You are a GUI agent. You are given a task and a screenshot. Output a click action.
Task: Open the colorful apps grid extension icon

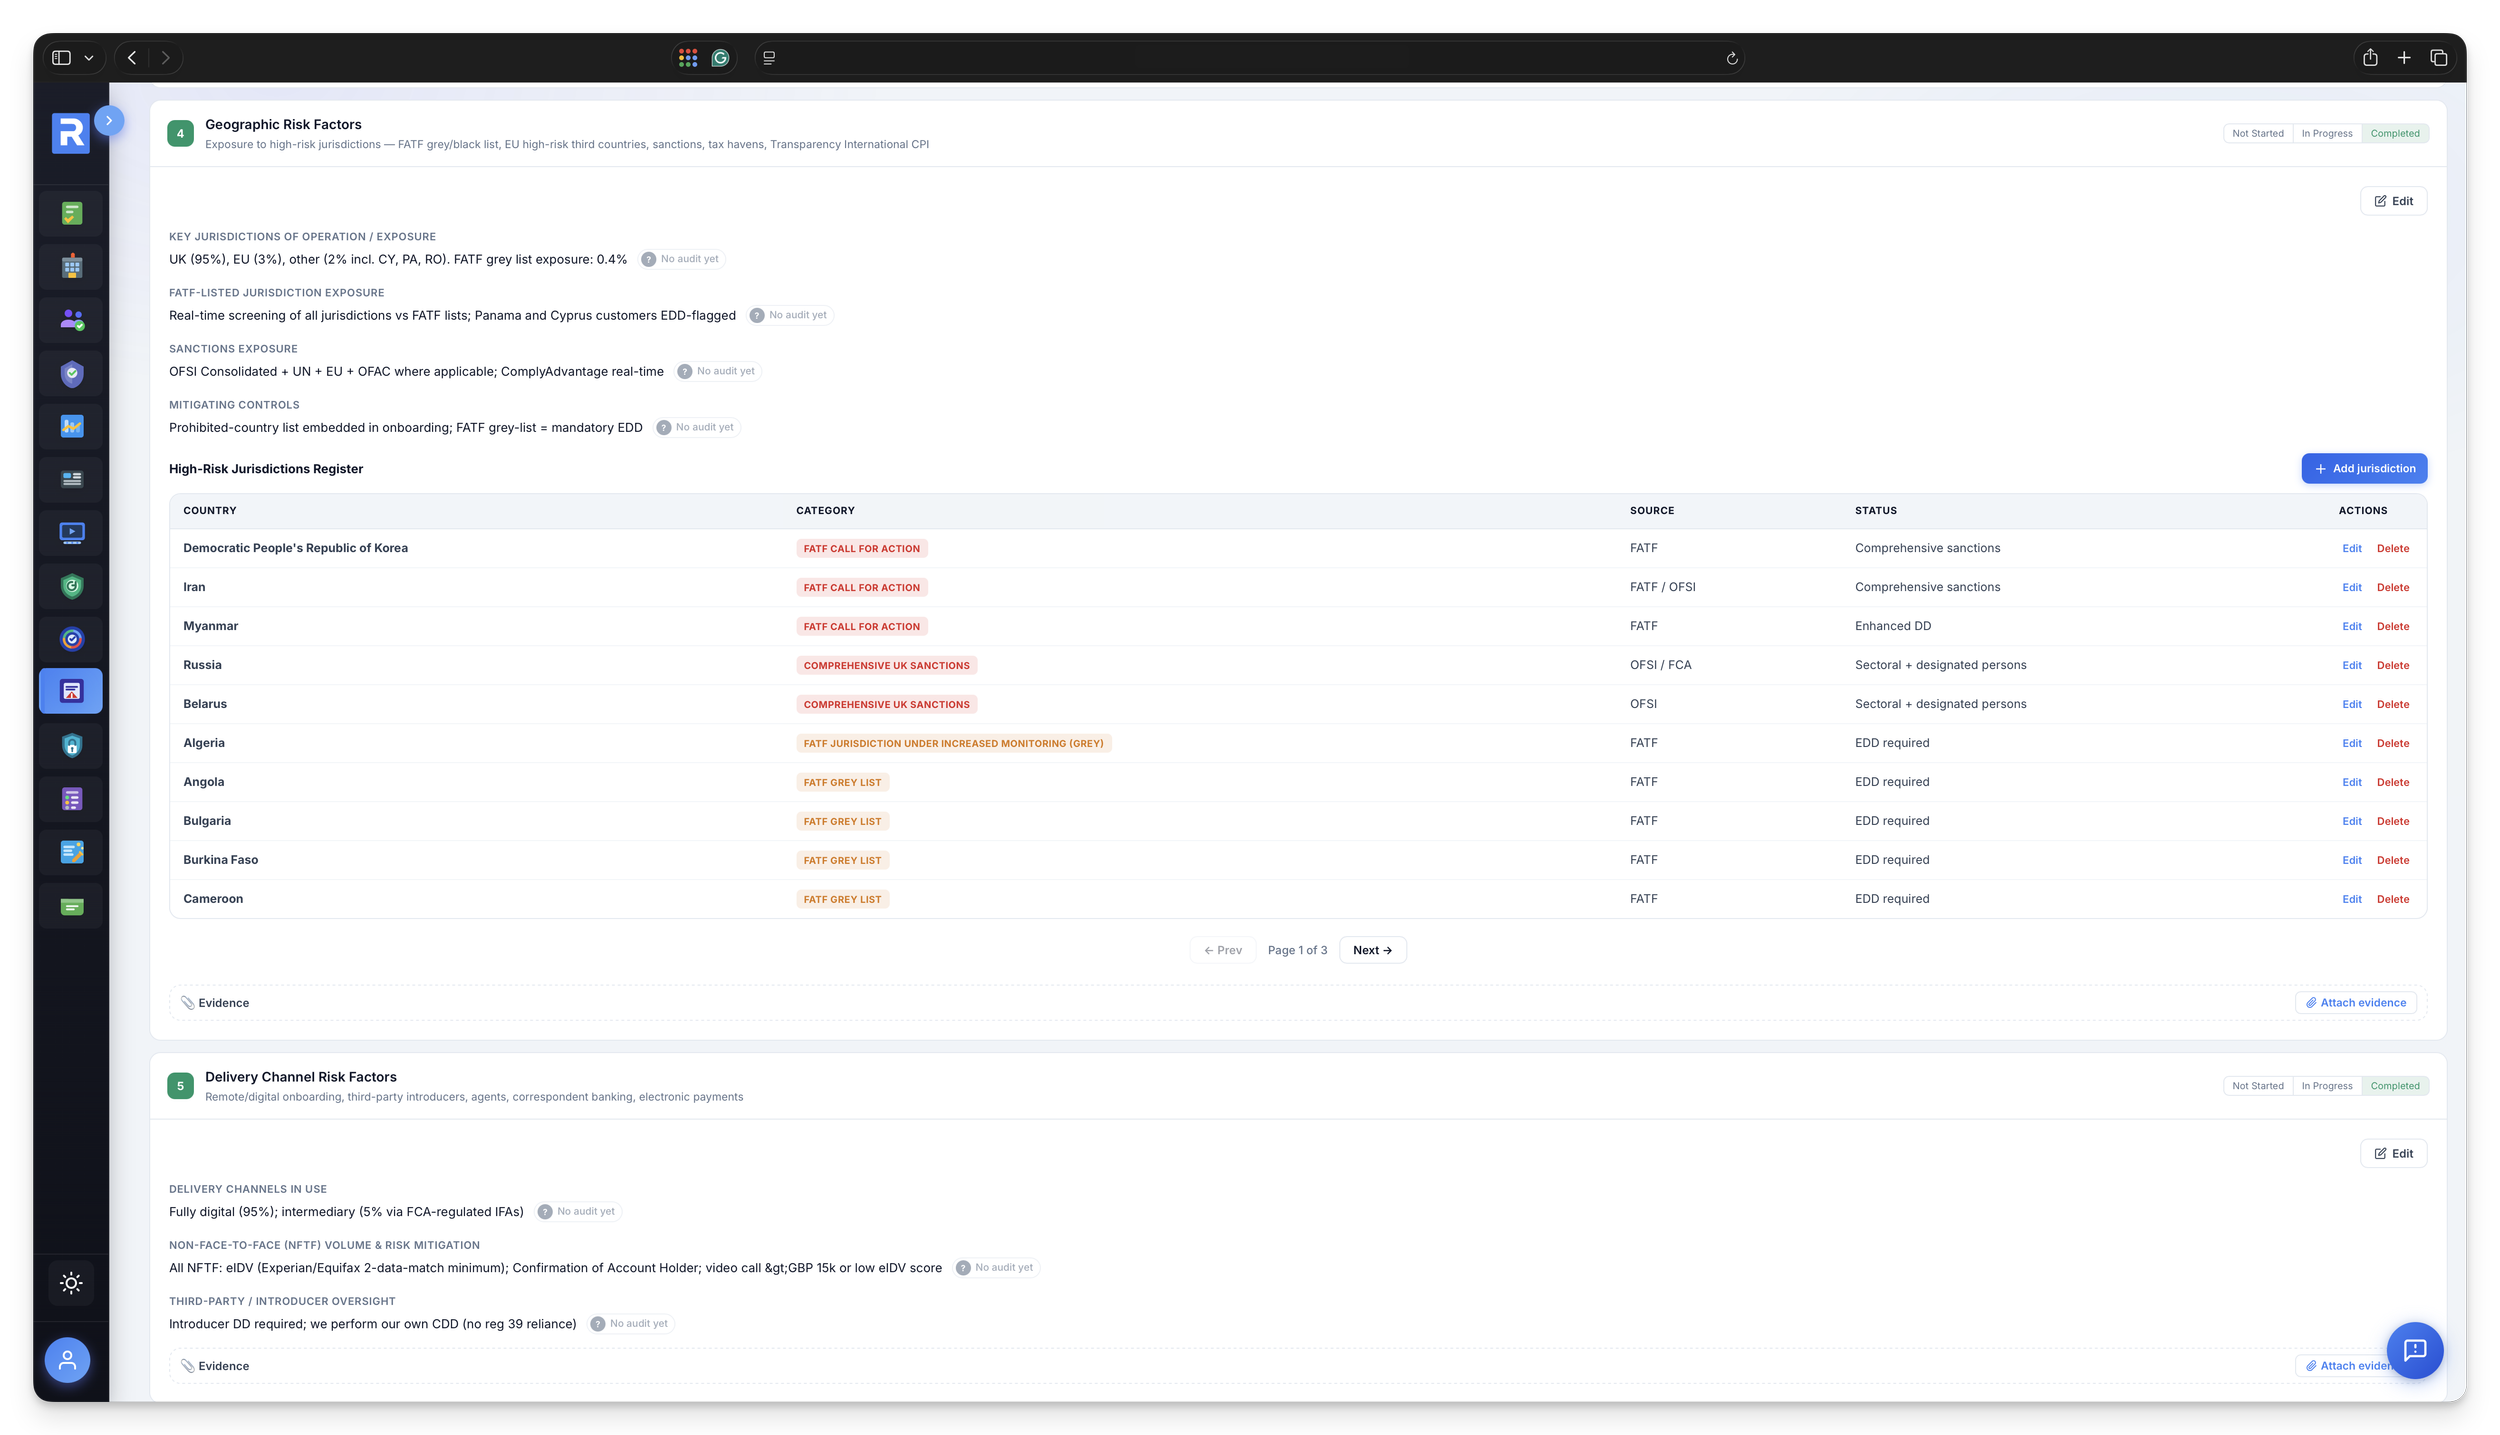coord(687,58)
